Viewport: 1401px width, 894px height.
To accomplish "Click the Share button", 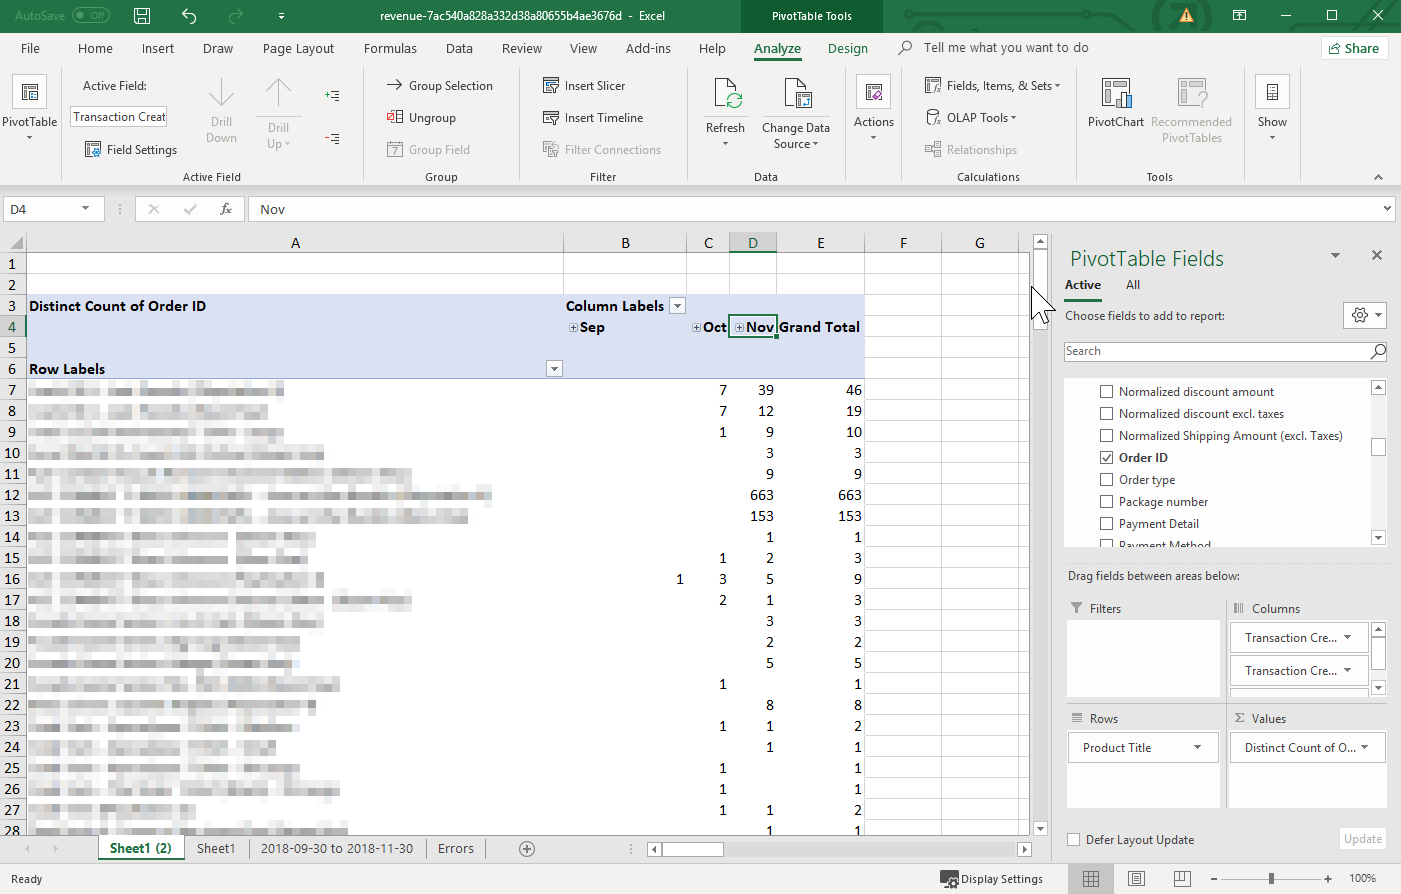I will click(x=1353, y=48).
